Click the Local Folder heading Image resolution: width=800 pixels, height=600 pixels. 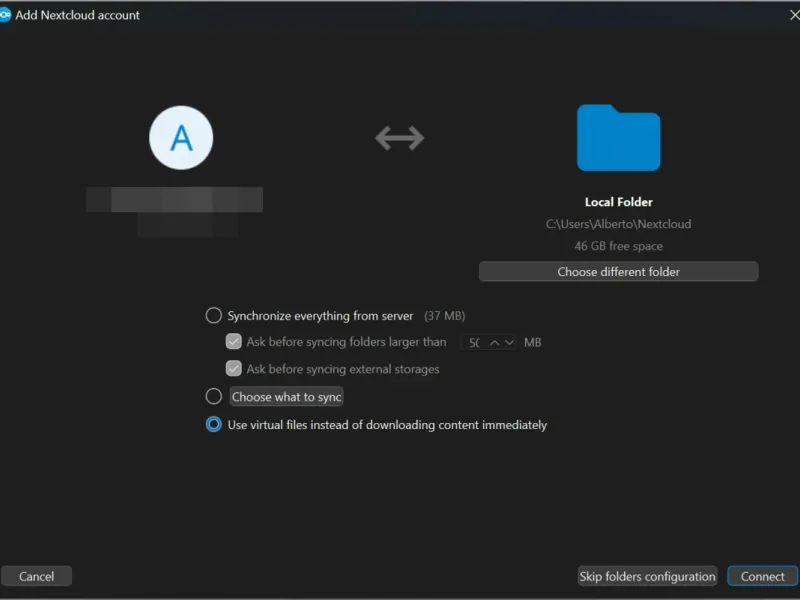point(618,202)
